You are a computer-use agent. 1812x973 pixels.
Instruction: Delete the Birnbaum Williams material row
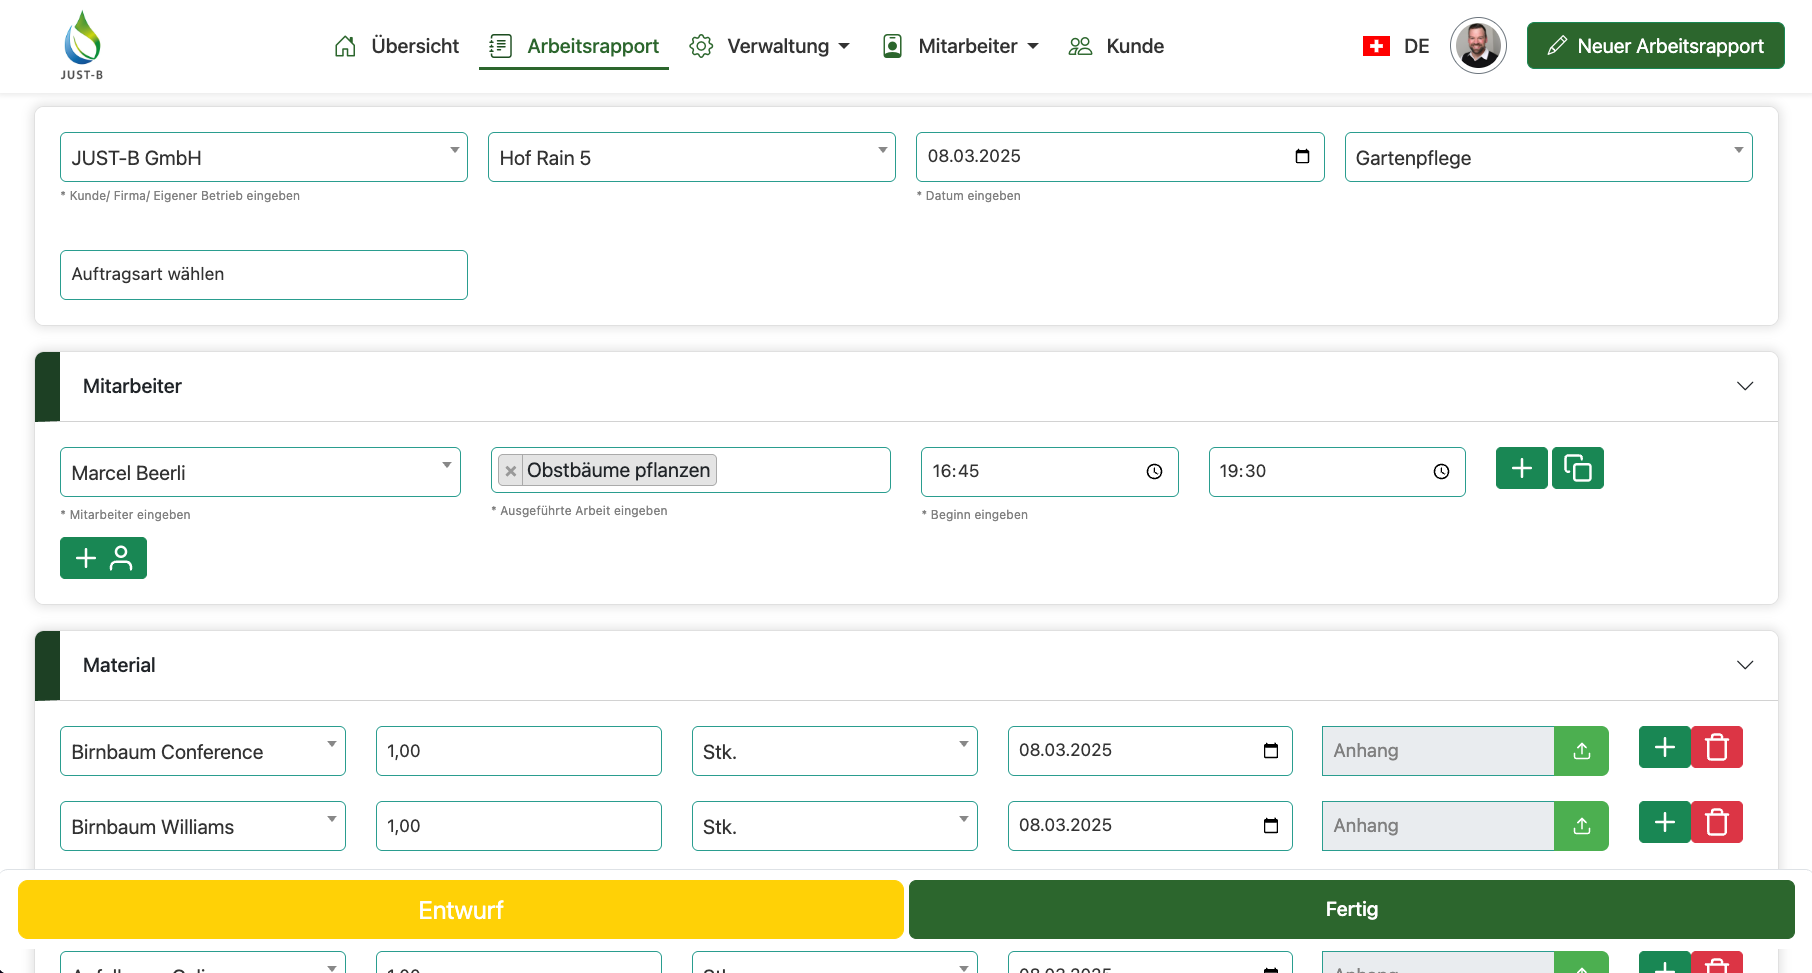(x=1716, y=823)
